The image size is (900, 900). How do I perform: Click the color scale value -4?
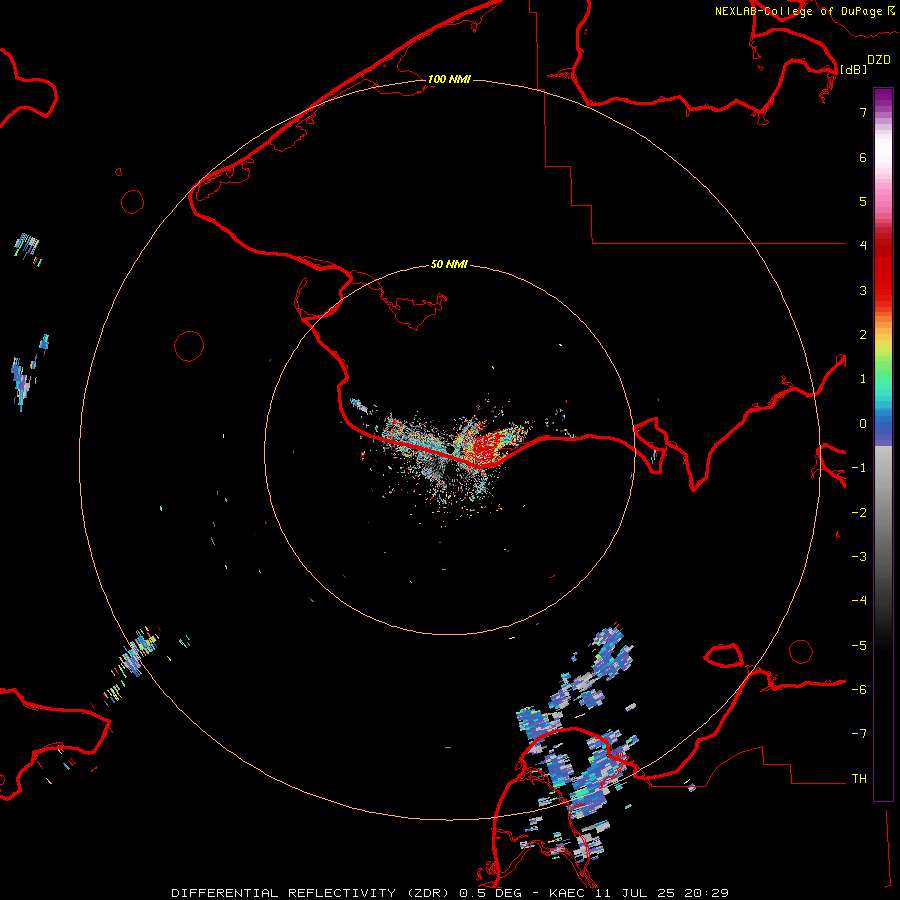(x=859, y=601)
